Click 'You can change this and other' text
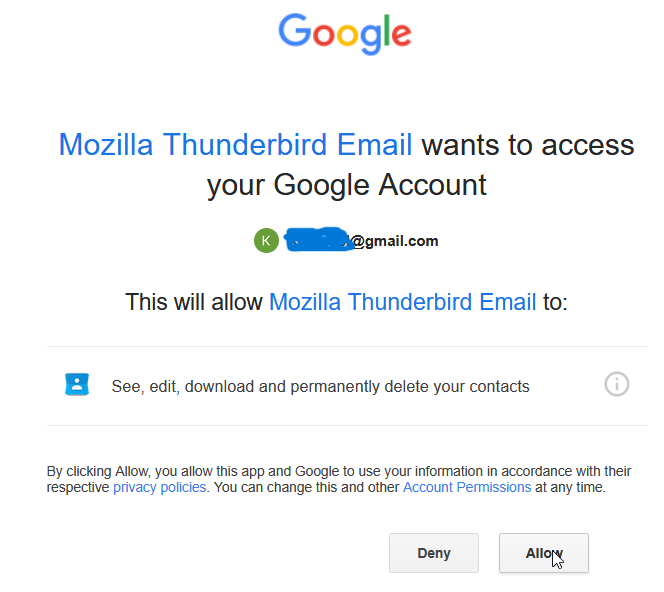Viewport: 664px width, 592px height. pos(306,487)
